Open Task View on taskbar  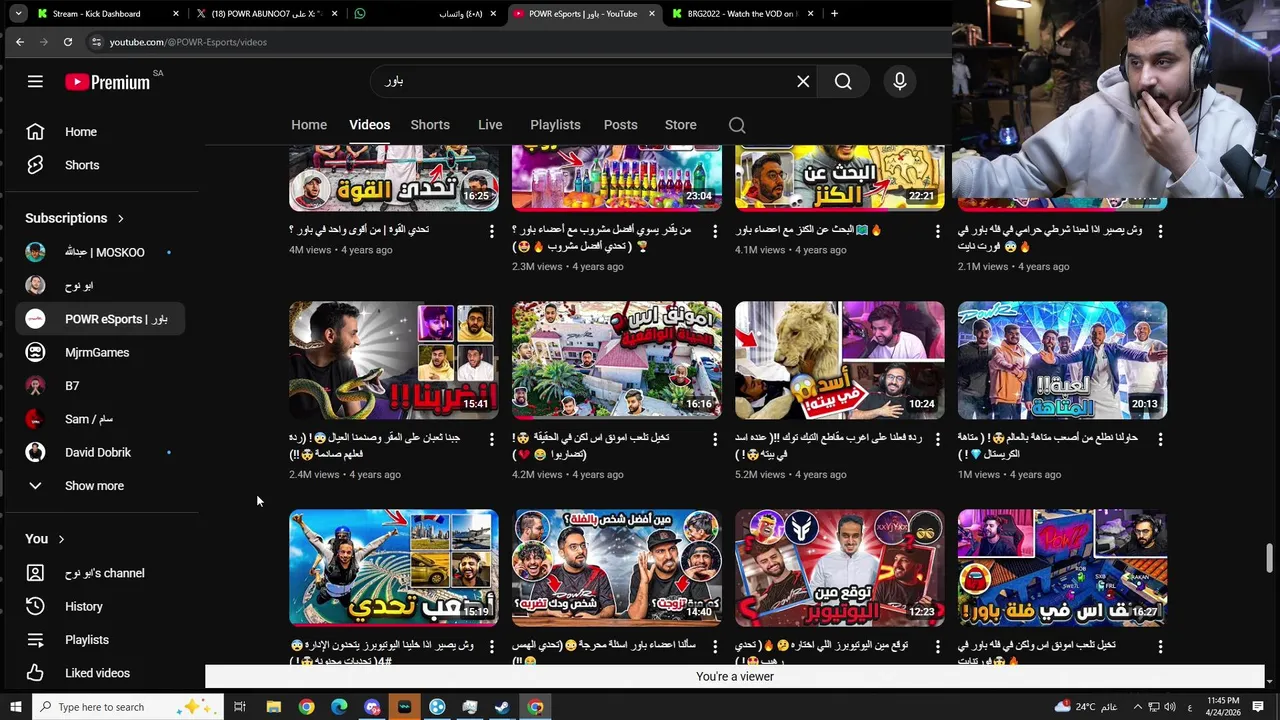coord(240,707)
